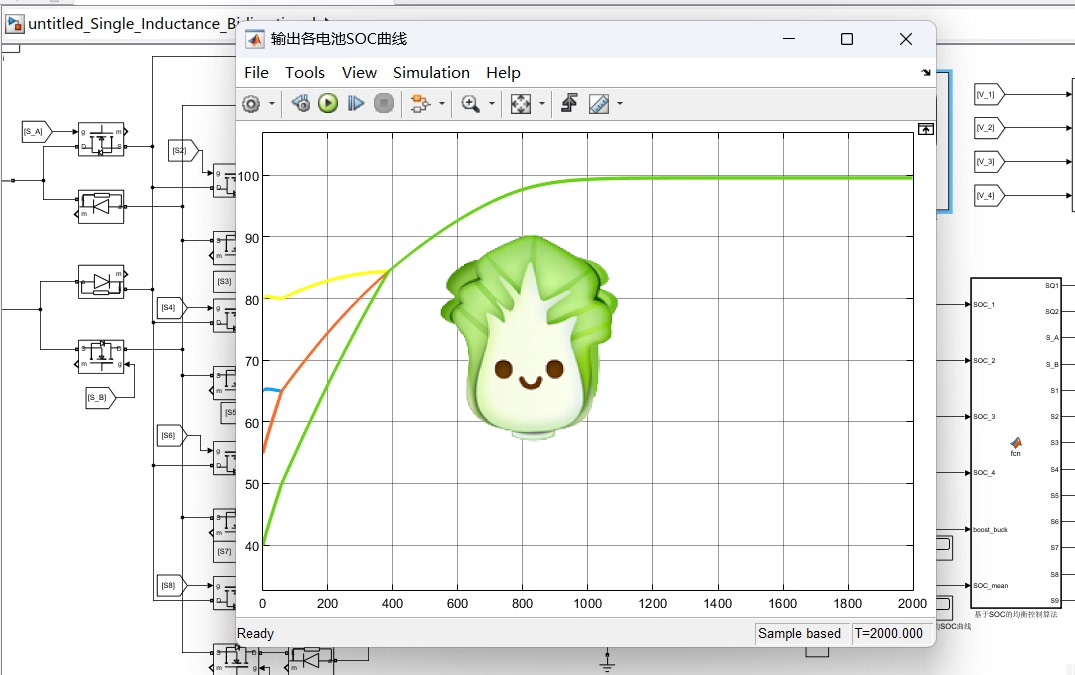The image size is (1075, 675).
Task: Click the T=2000.000 status field
Action: click(x=889, y=633)
